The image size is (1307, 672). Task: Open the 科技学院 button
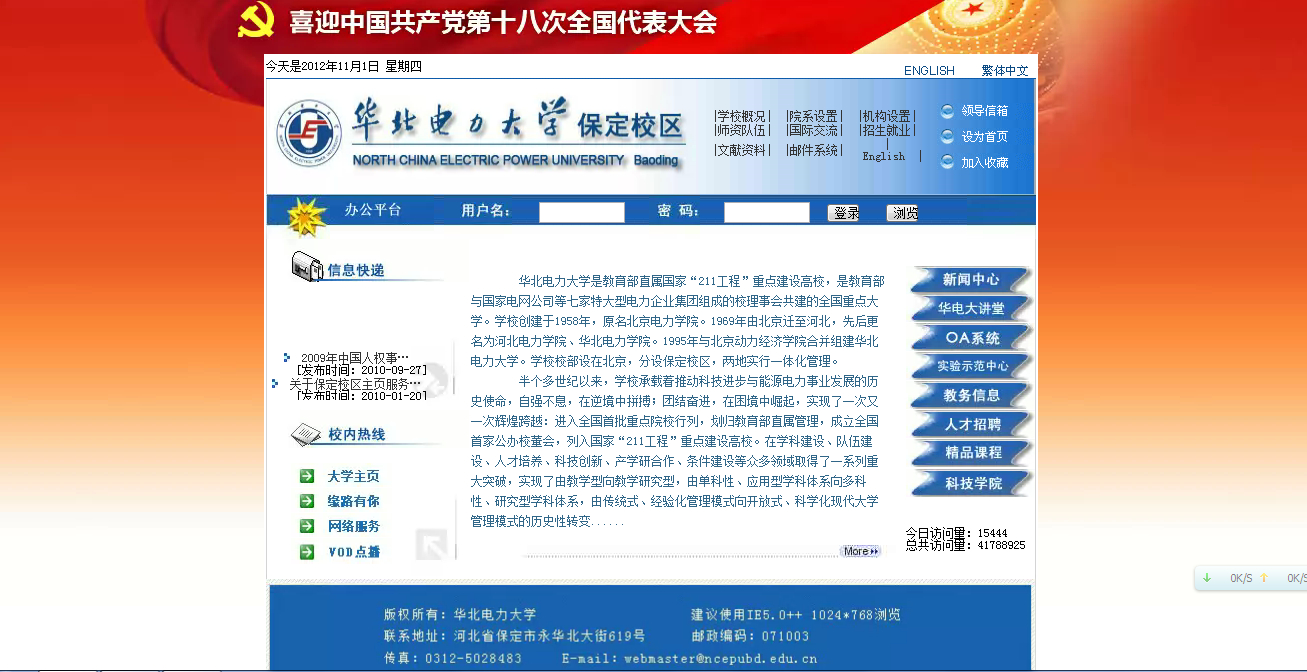click(x=971, y=483)
